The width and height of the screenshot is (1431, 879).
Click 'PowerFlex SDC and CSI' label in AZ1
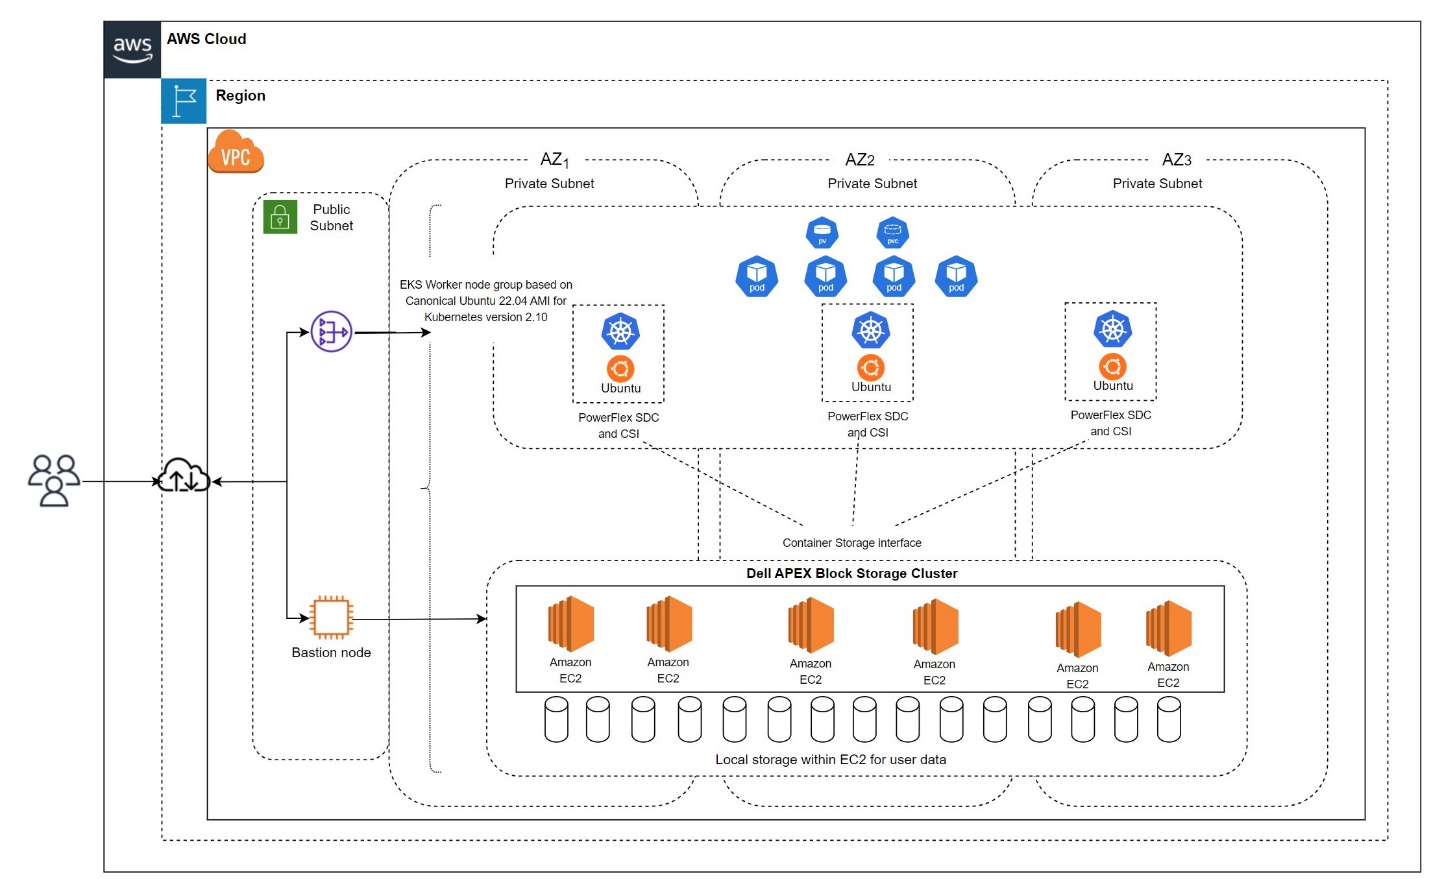(x=619, y=426)
